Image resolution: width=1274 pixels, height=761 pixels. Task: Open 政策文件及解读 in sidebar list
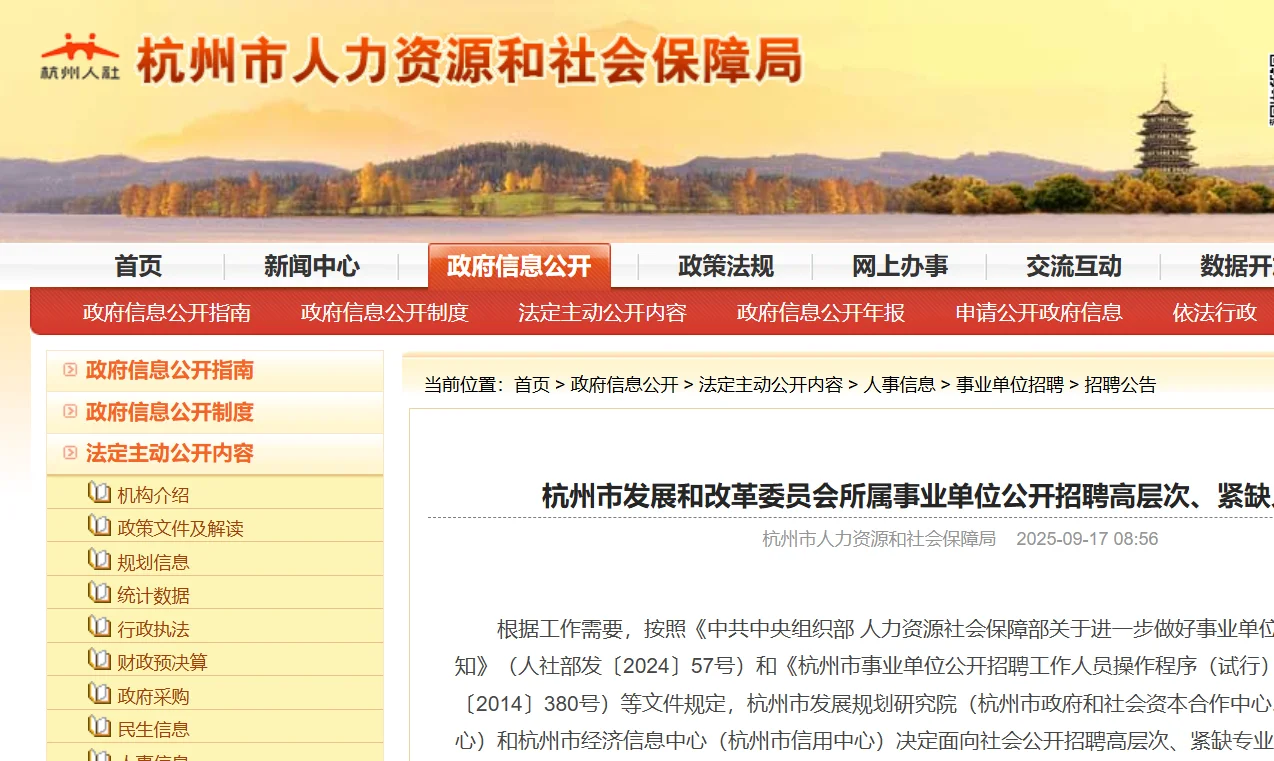point(181,528)
